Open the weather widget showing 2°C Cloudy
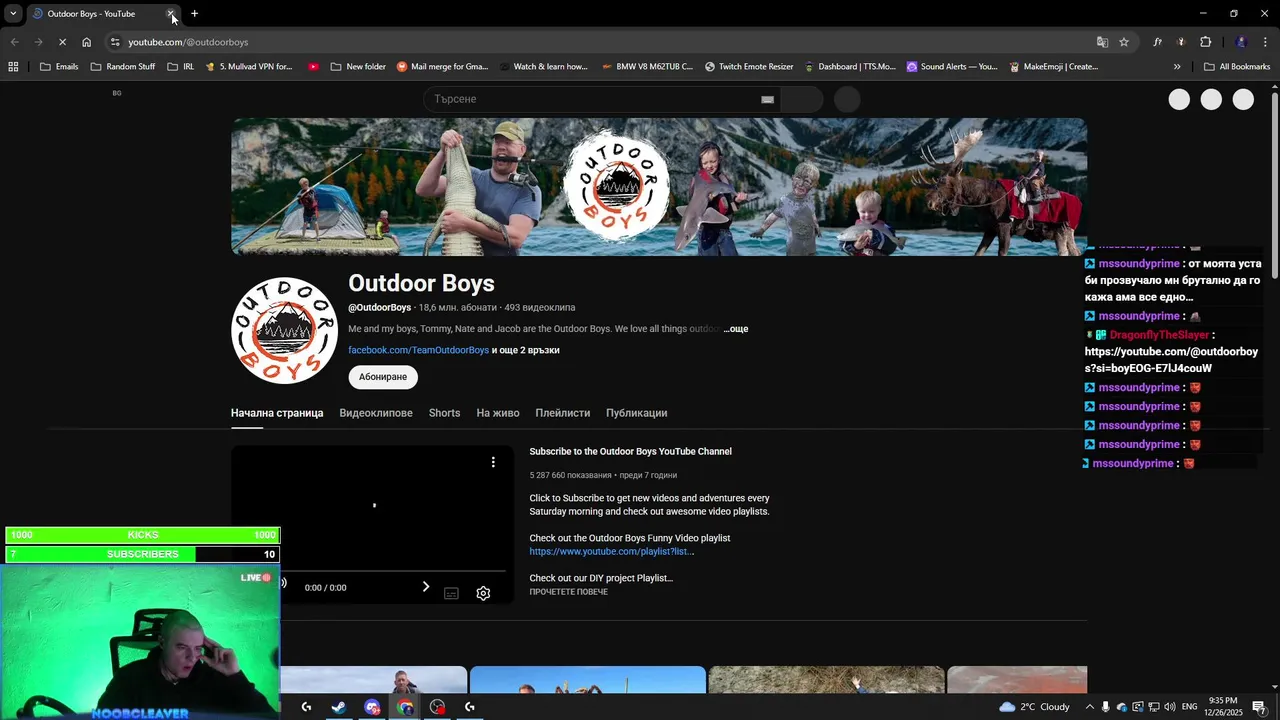The width and height of the screenshot is (1280, 720). [x=1034, y=707]
